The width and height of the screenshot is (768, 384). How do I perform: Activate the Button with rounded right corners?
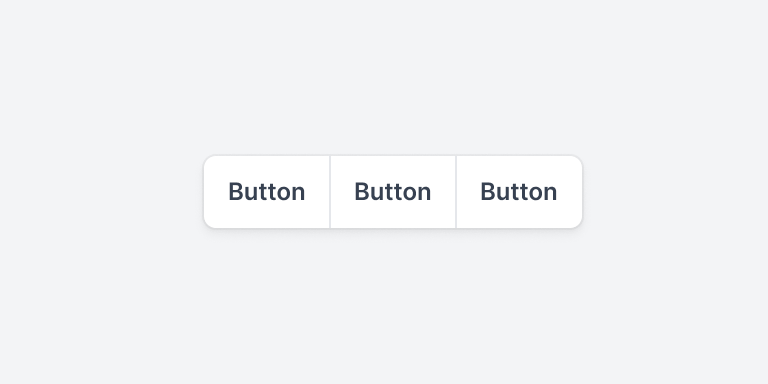[519, 192]
